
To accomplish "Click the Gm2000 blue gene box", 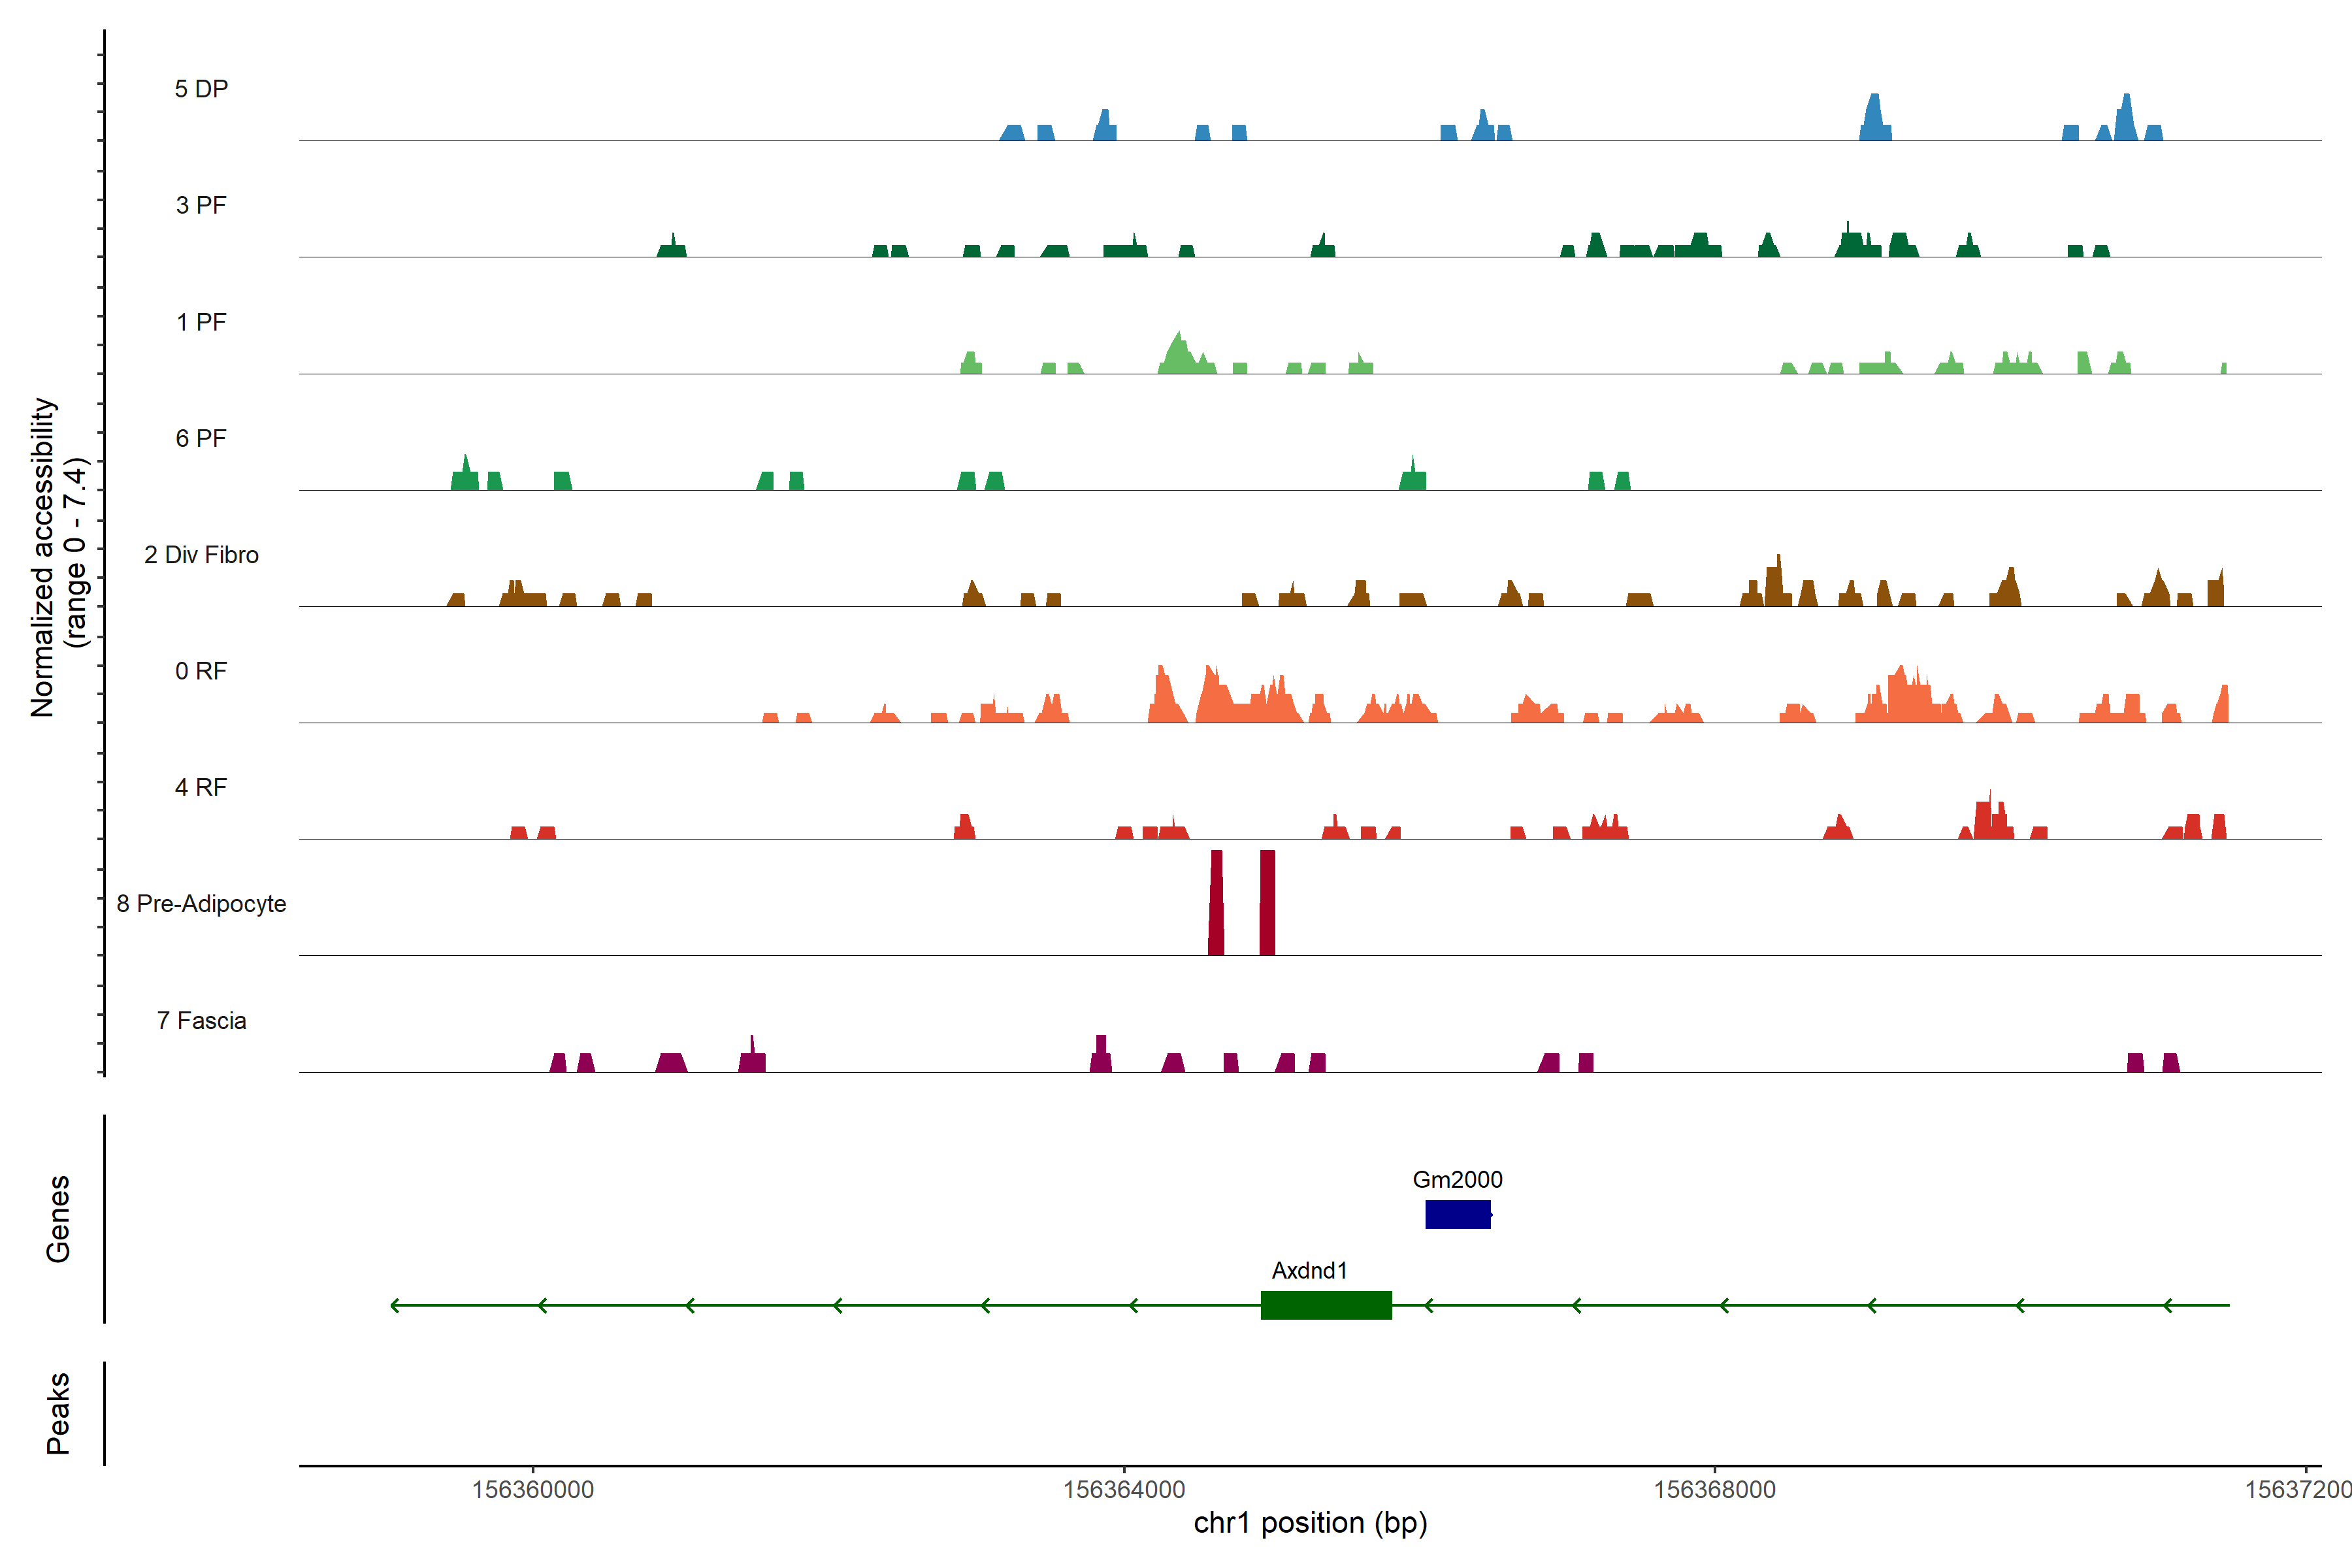I will click(1457, 1214).
